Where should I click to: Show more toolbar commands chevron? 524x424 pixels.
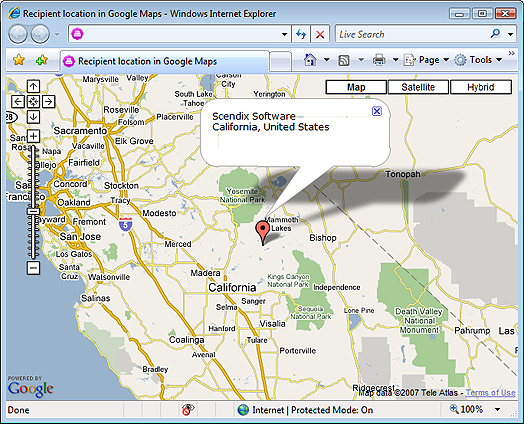coord(512,53)
